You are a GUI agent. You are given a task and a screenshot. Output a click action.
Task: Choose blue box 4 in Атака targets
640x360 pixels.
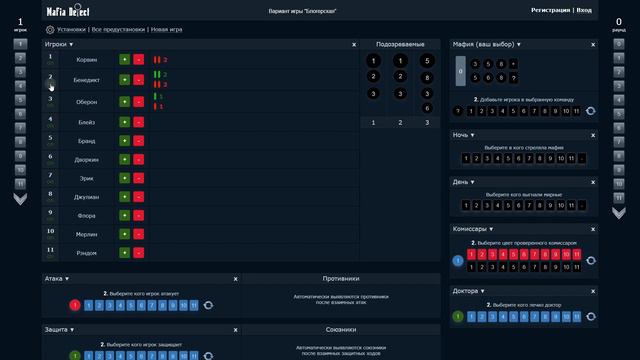point(120,305)
